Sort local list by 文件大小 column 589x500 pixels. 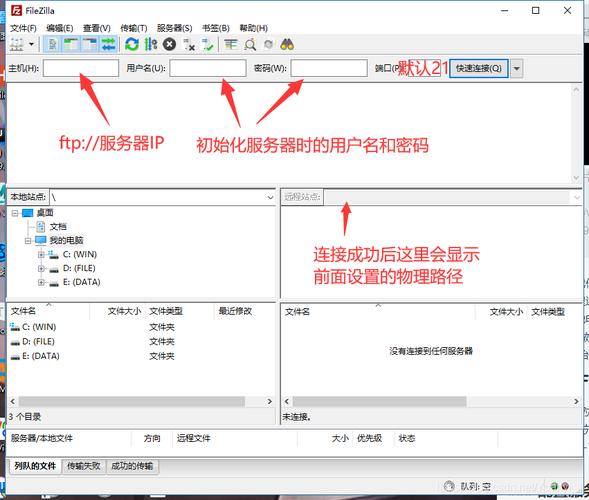click(118, 311)
